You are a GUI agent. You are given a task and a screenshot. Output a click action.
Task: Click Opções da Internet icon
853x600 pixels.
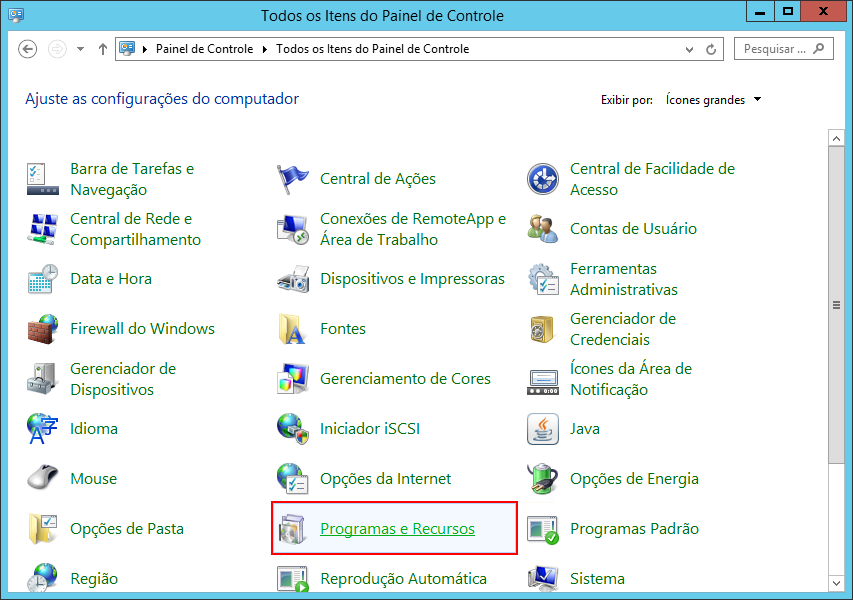click(293, 479)
